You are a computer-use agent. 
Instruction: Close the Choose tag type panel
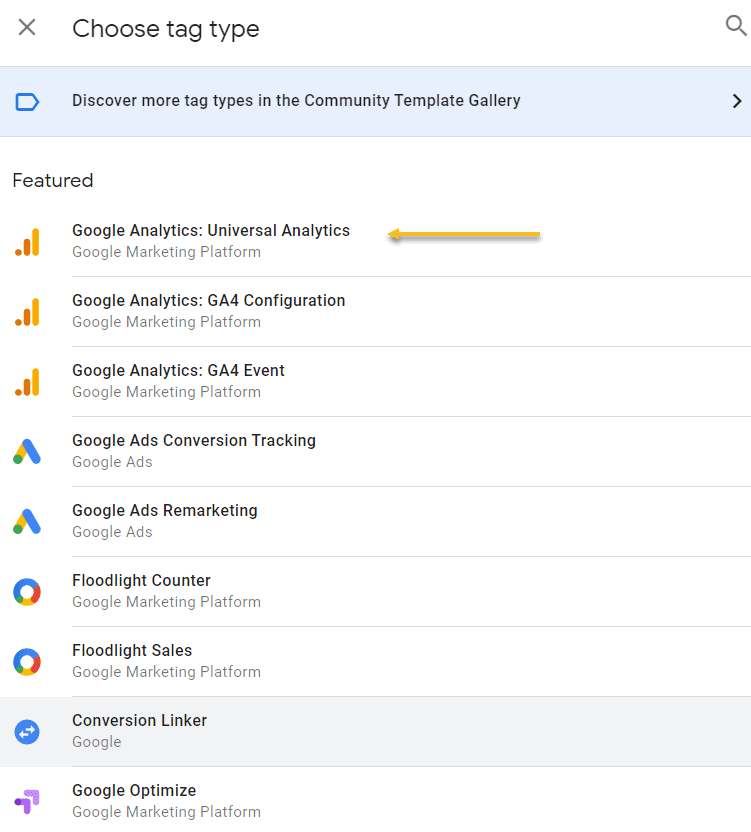tap(27, 28)
